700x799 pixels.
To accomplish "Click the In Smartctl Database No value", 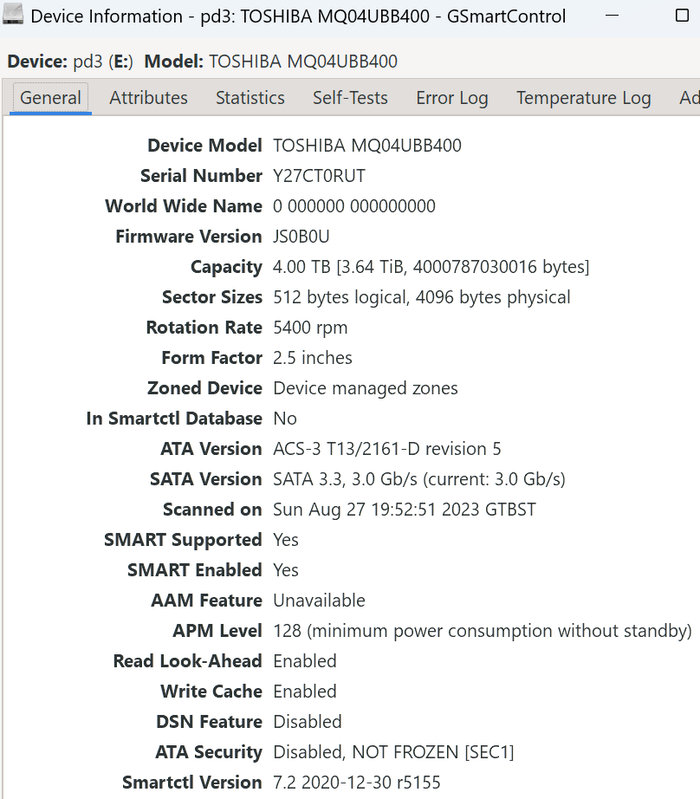I will [285, 418].
